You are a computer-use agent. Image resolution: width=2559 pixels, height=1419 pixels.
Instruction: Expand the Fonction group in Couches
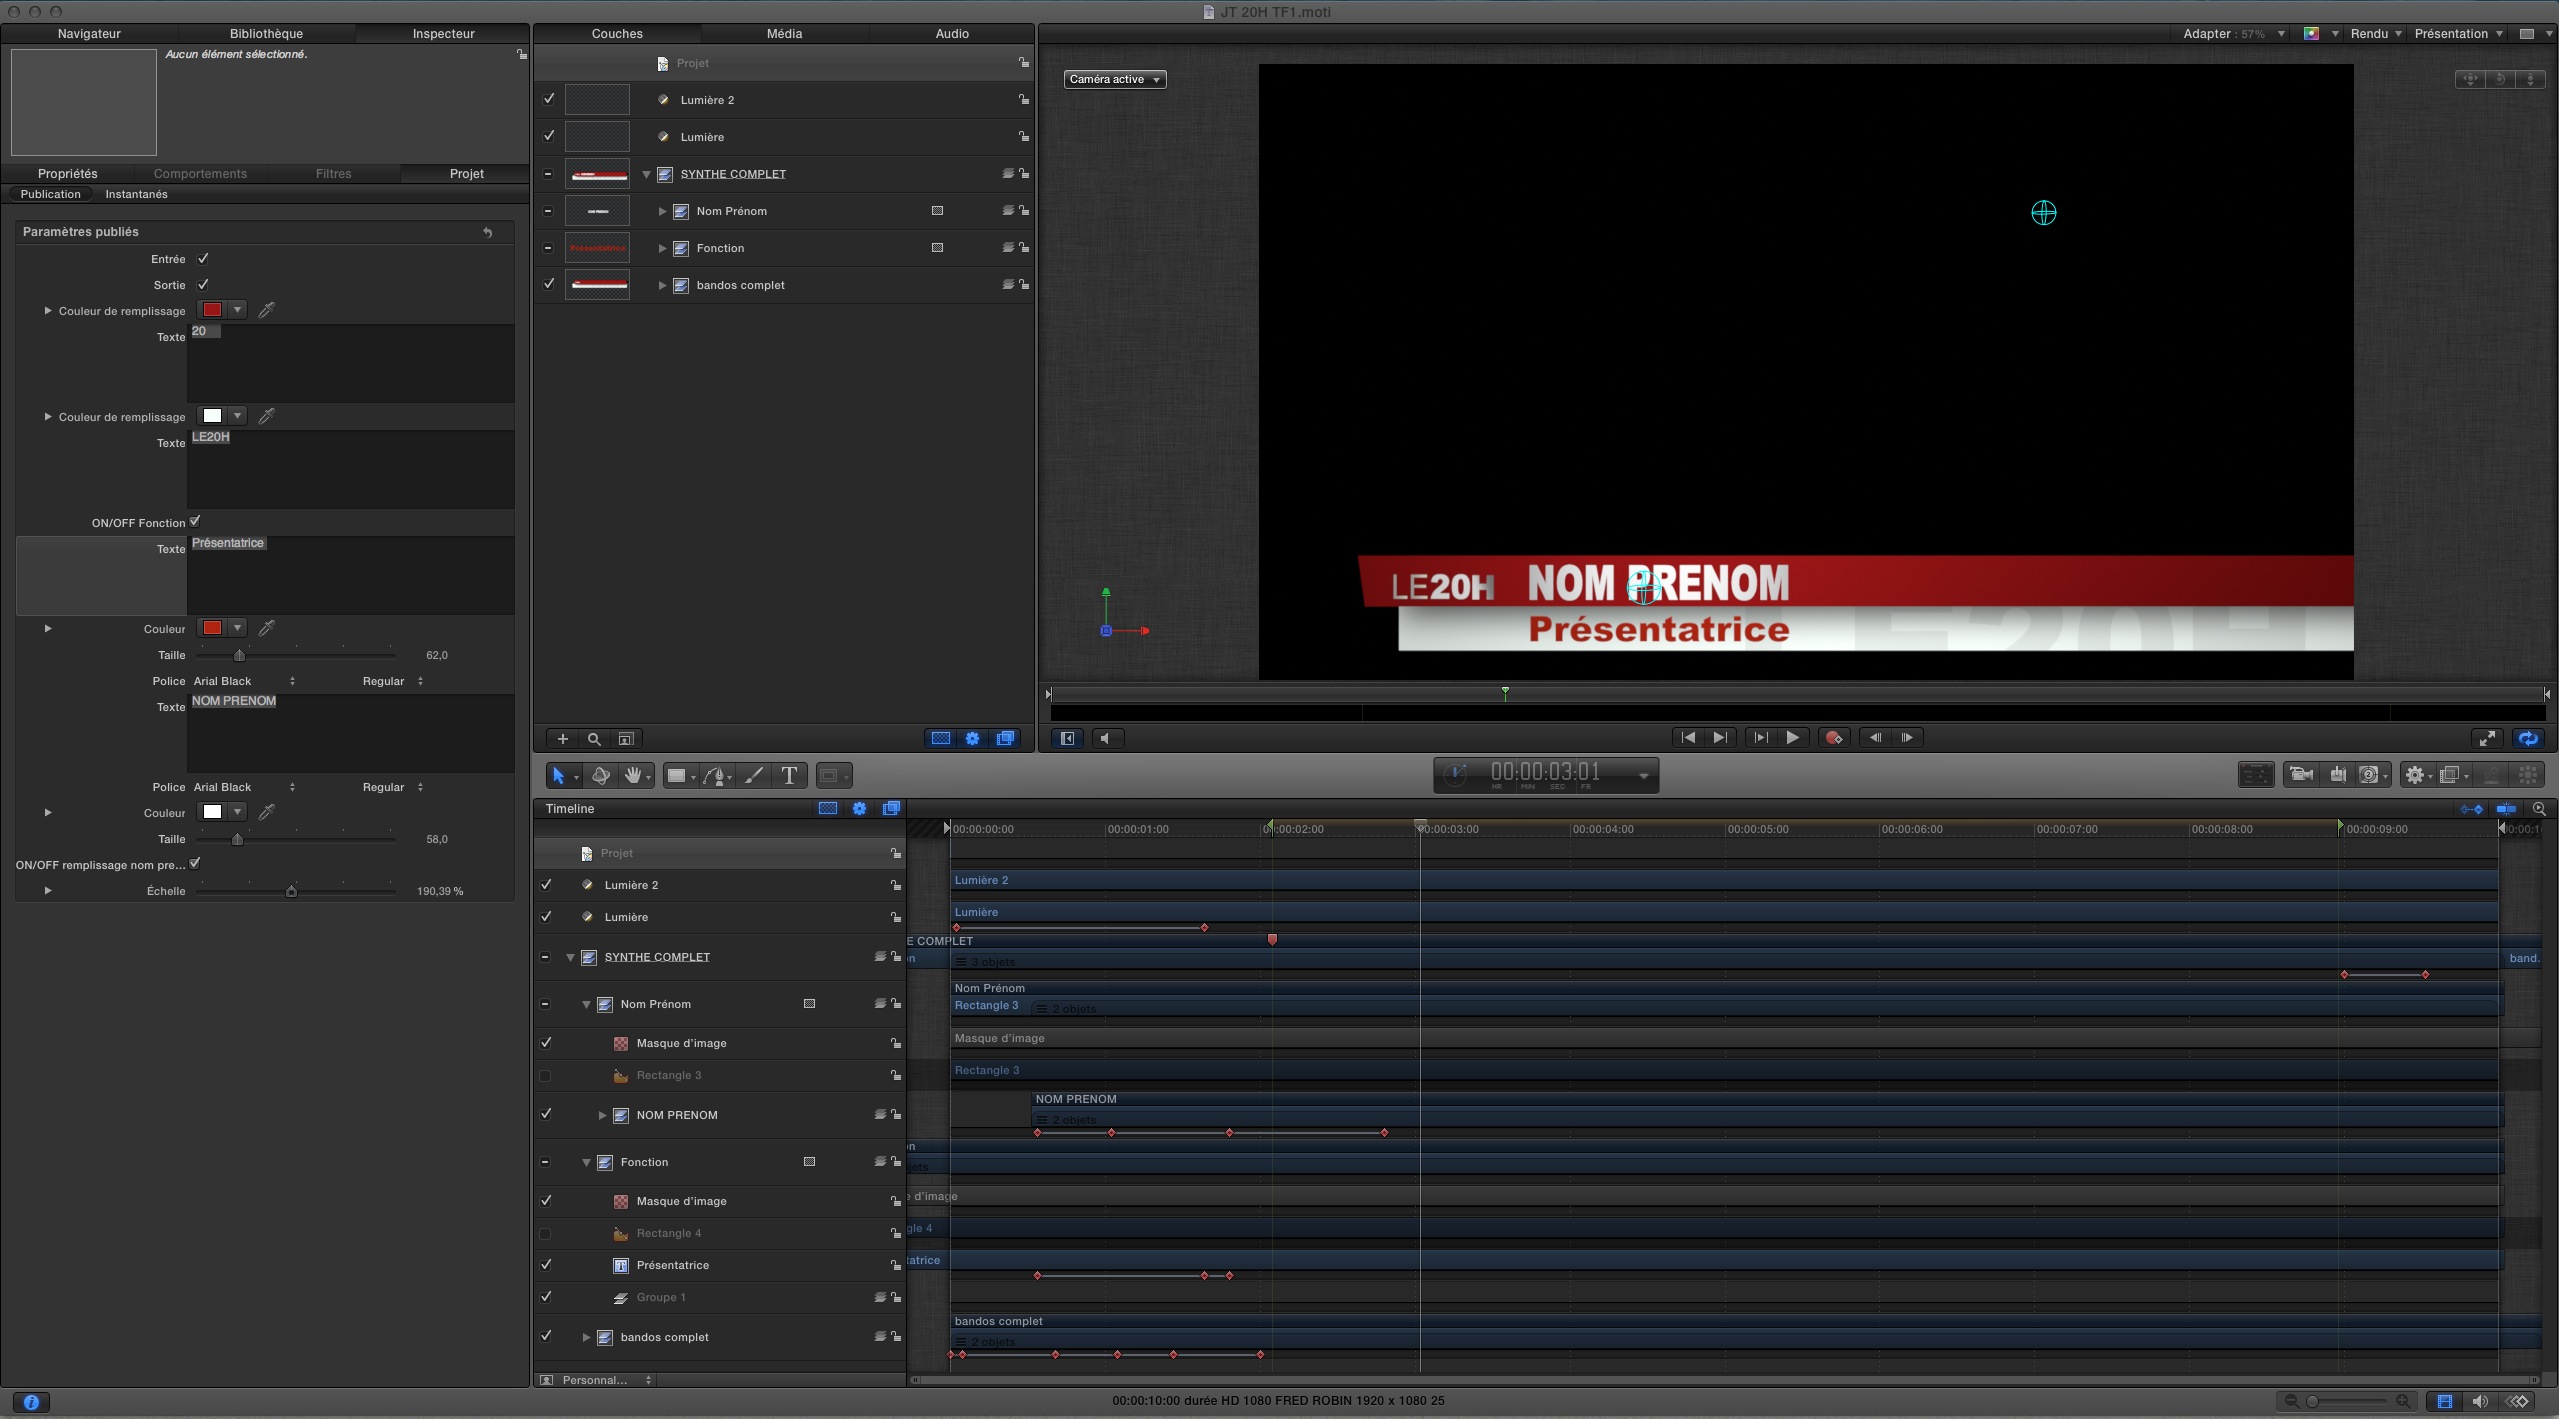coord(662,248)
